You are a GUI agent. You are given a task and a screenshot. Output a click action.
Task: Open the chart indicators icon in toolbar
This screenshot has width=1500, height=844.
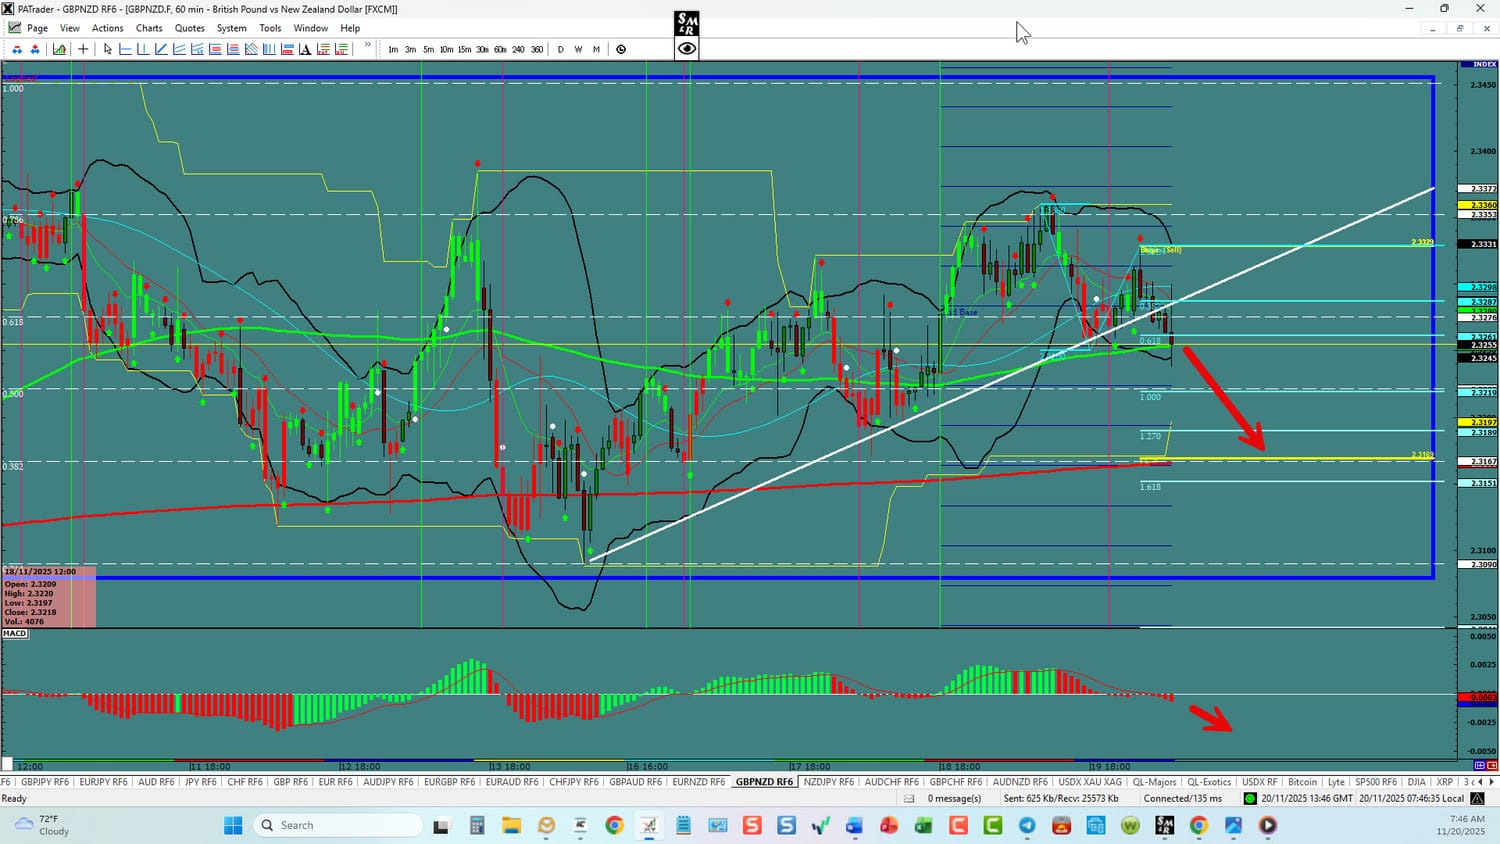point(60,49)
